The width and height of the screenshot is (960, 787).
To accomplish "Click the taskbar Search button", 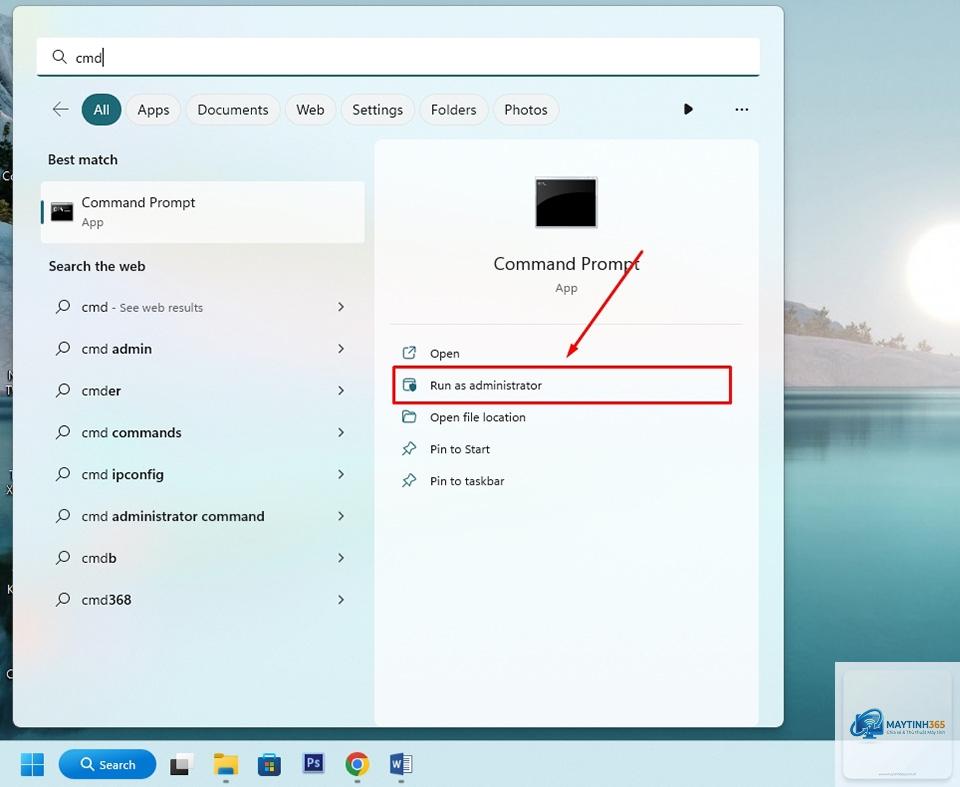I will click(x=107, y=764).
